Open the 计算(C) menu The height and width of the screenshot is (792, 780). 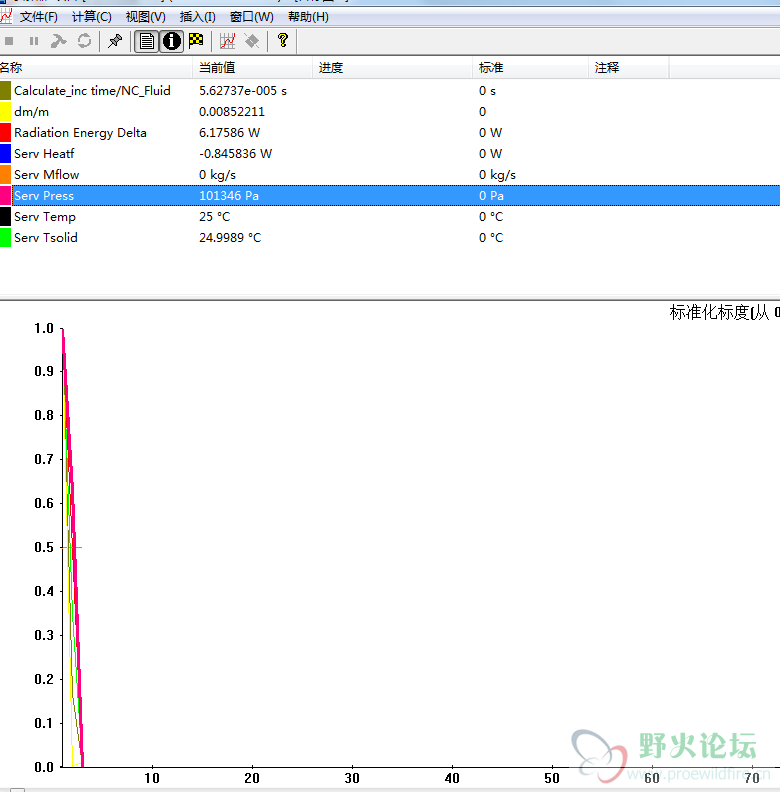92,17
